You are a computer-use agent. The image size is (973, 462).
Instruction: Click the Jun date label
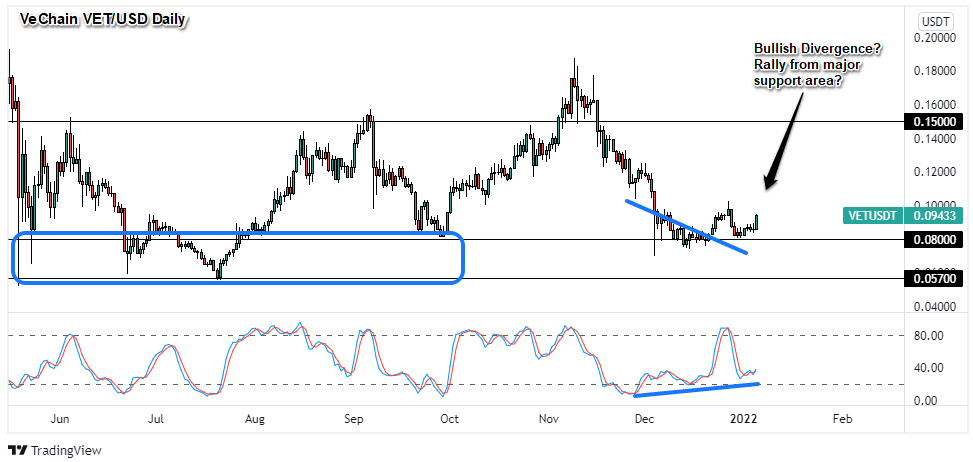tap(60, 419)
